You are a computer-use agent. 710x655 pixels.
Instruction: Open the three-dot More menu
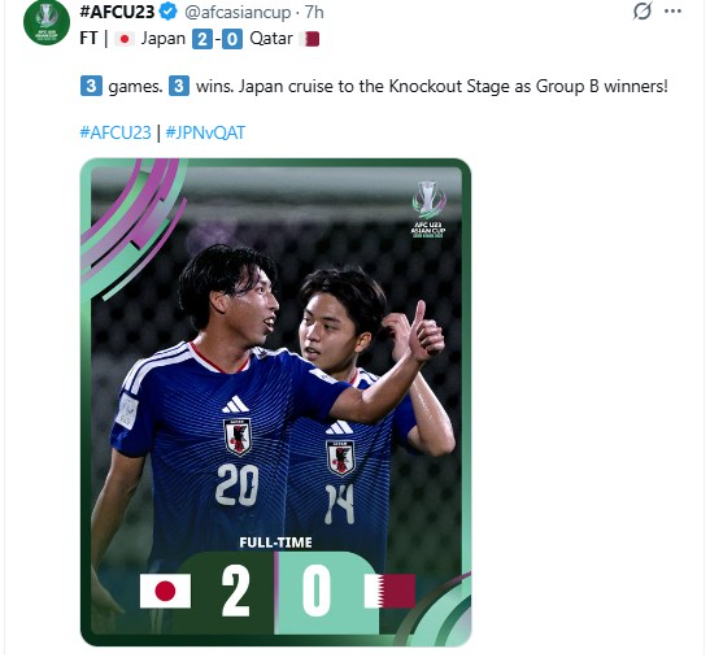pos(673,12)
